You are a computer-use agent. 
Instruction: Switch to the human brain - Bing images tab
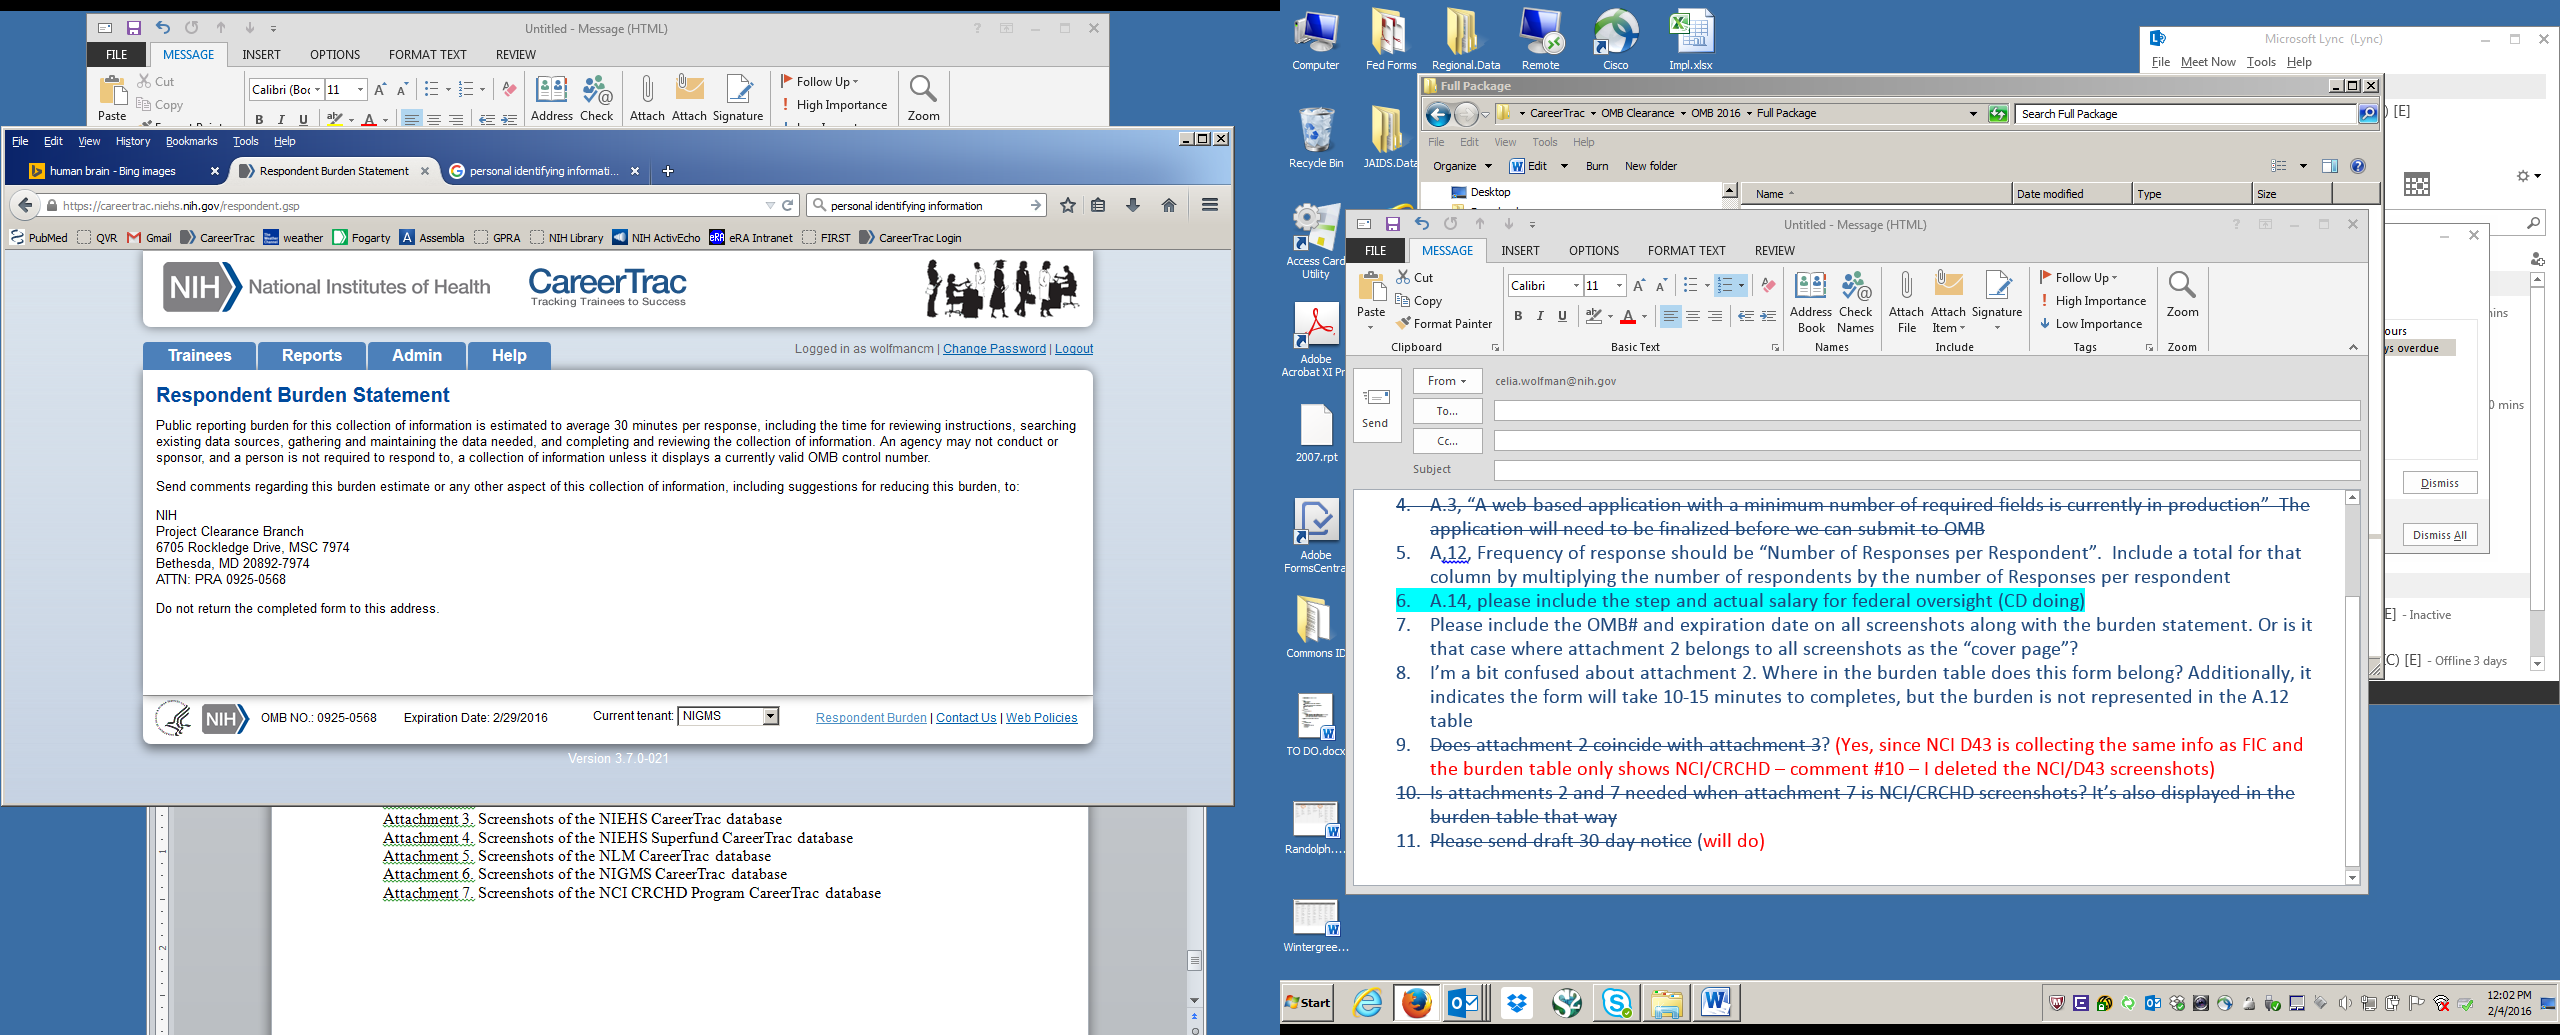coord(113,171)
